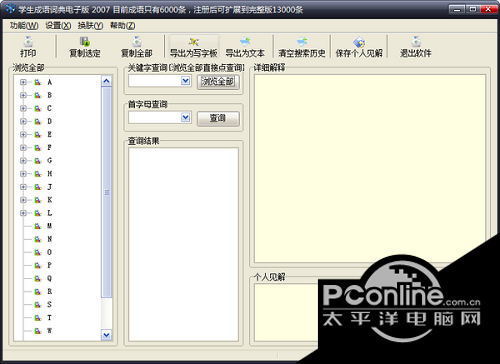The image size is (500, 364).
Task: Click in the 详细解释 explanation text area
Action: pos(370,169)
